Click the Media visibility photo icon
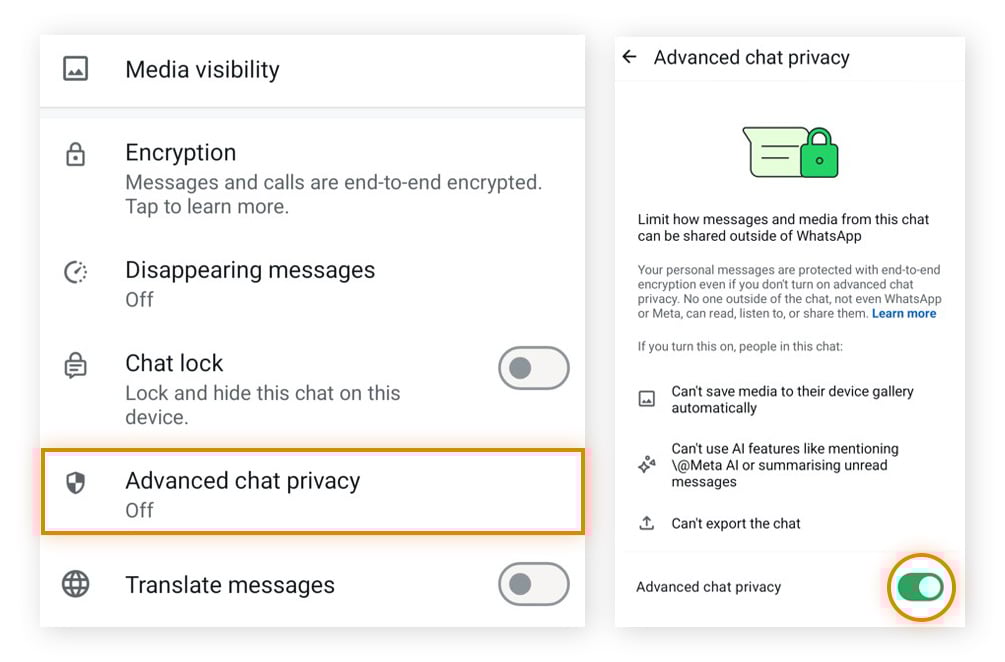The height and width of the screenshot is (662, 1005). [x=75, y=70]
